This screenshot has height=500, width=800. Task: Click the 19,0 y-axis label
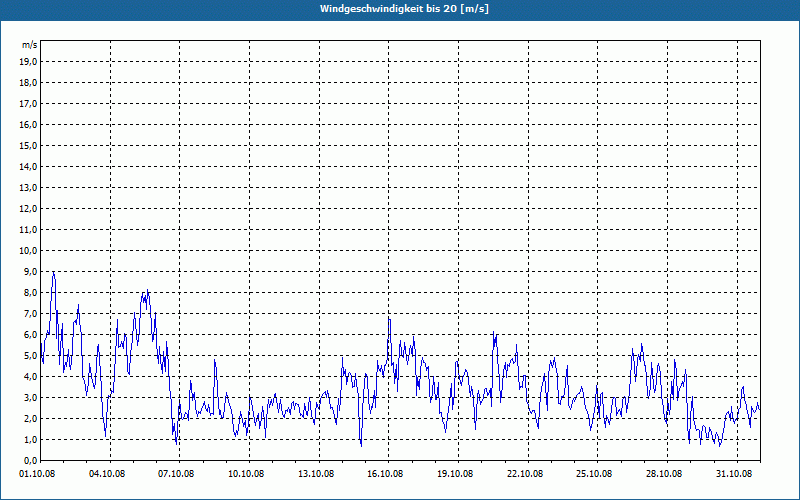tap(28, 62)
